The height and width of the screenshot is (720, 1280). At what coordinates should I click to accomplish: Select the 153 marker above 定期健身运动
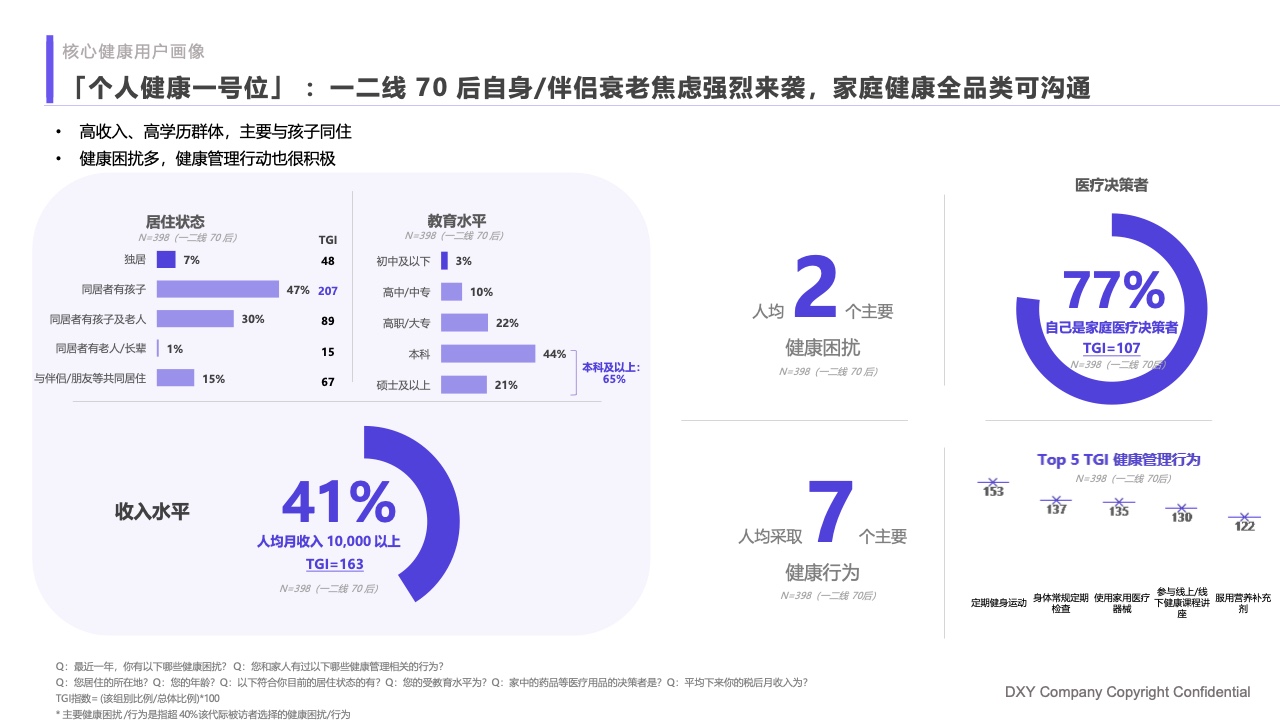[x=993, y=482]
